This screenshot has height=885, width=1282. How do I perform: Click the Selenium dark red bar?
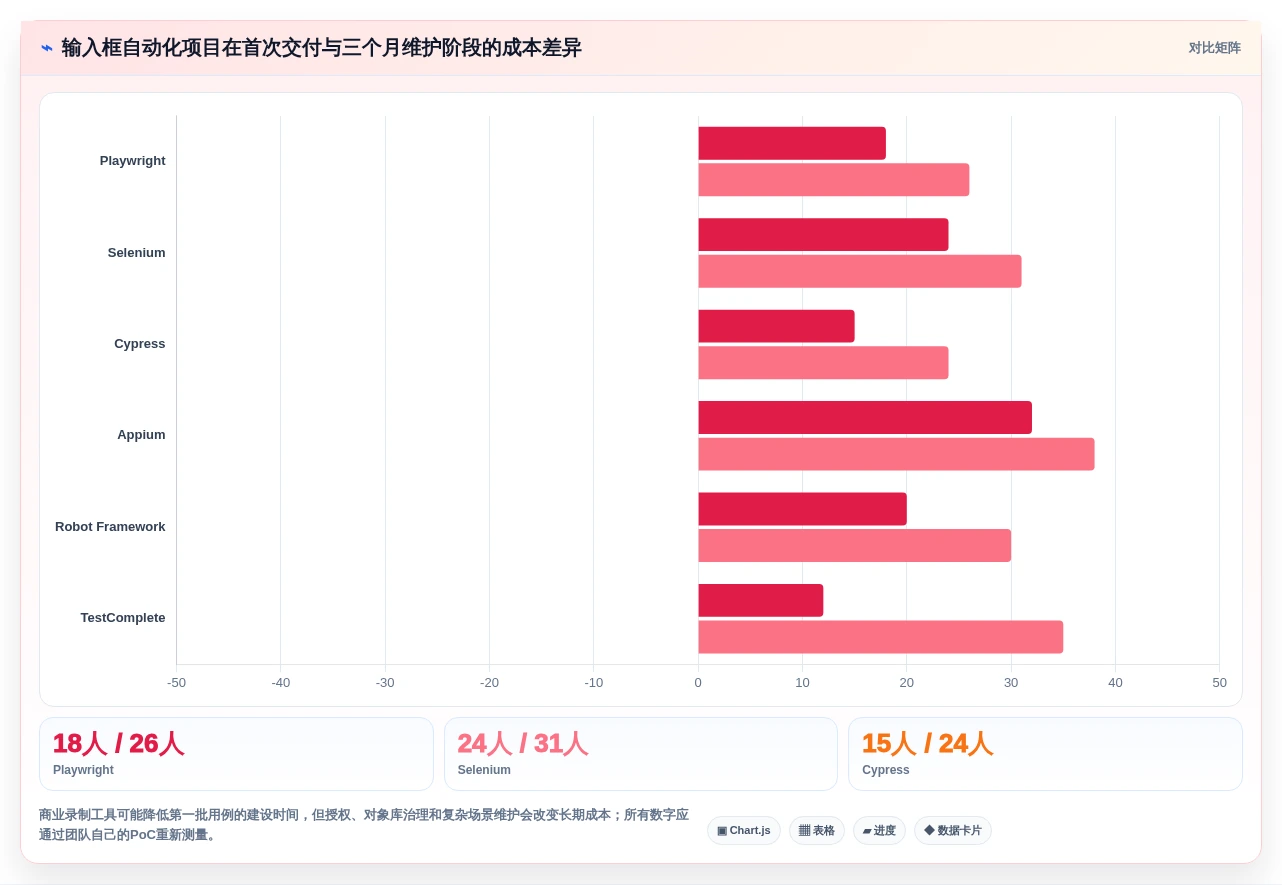823,235
